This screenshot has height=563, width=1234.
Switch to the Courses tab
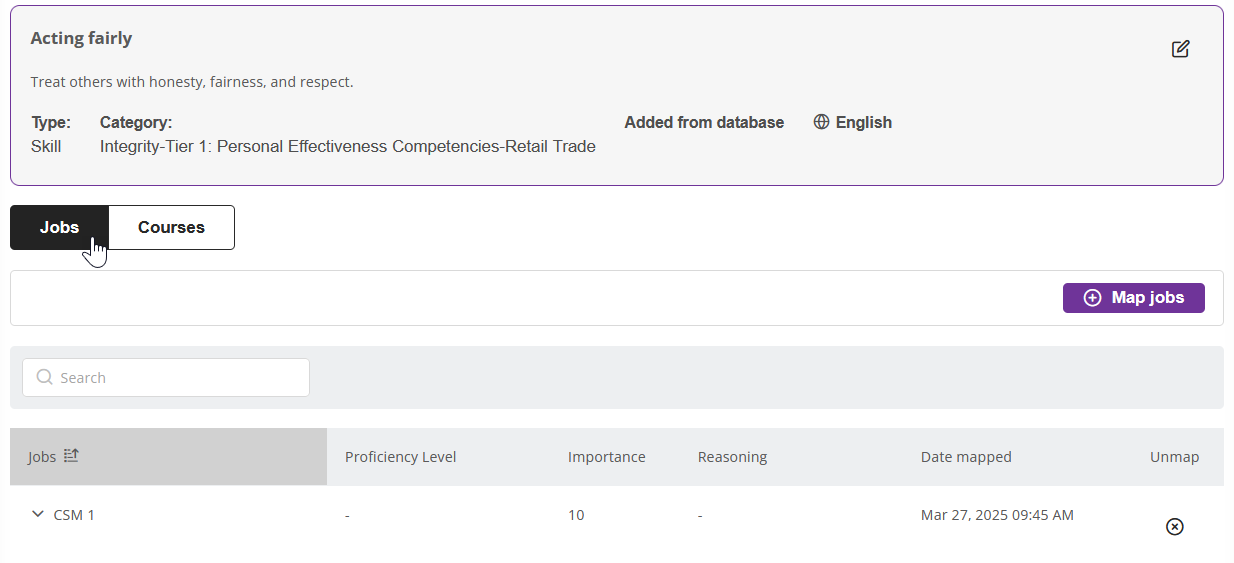[x=171, y=227]
